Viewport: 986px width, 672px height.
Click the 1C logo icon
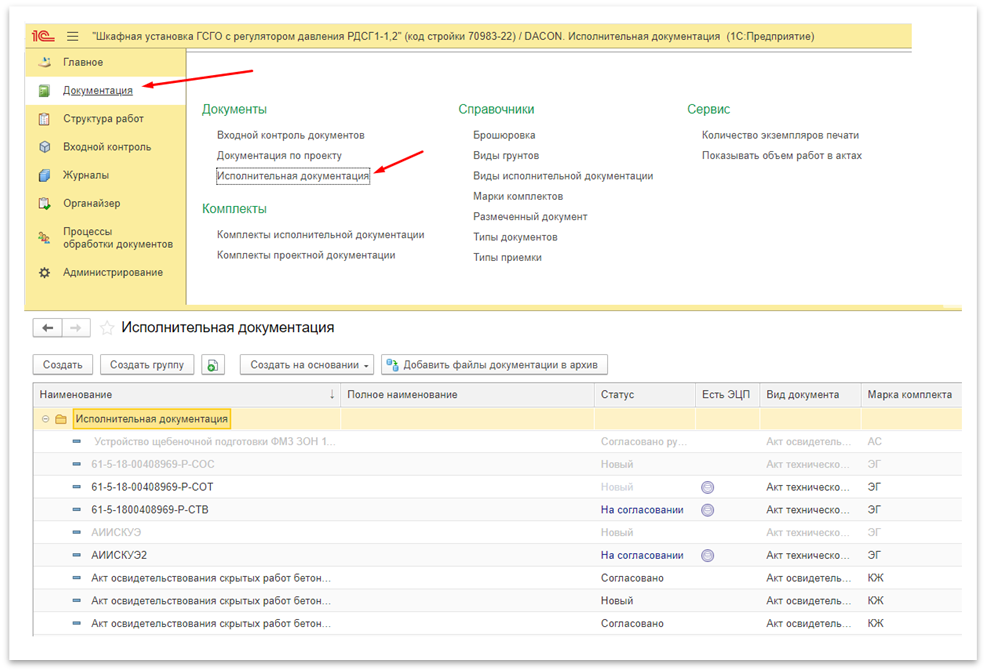42,36
